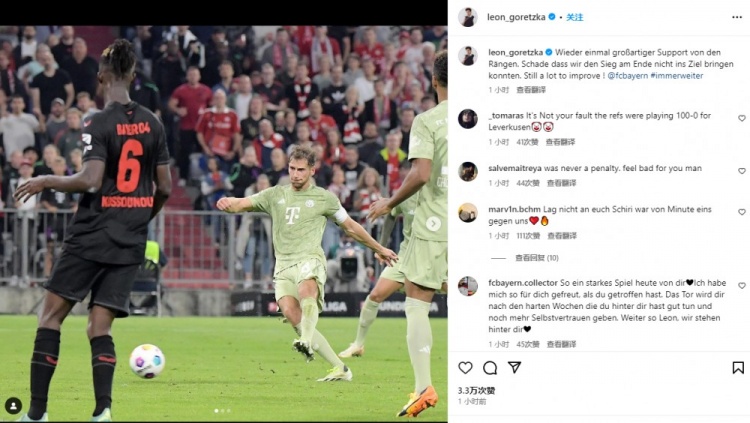The height and width of the screenshot is (423, 750).
Task: Select the second carousel dot indicator
Action: click(x=222, y=411)
